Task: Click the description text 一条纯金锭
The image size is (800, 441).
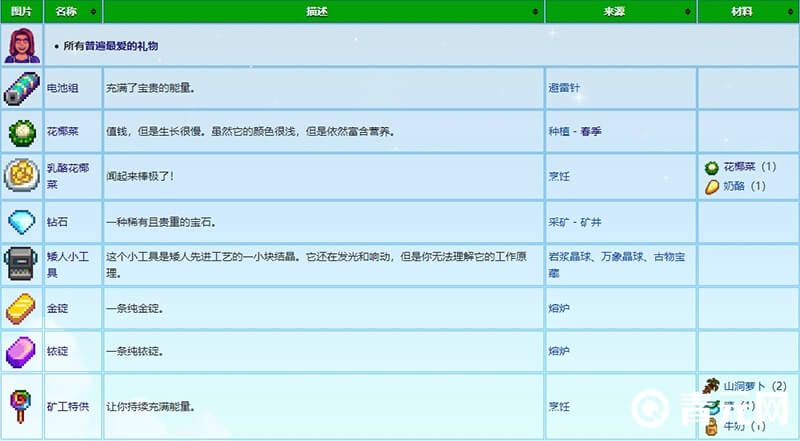Action: [x=135, y=308]
